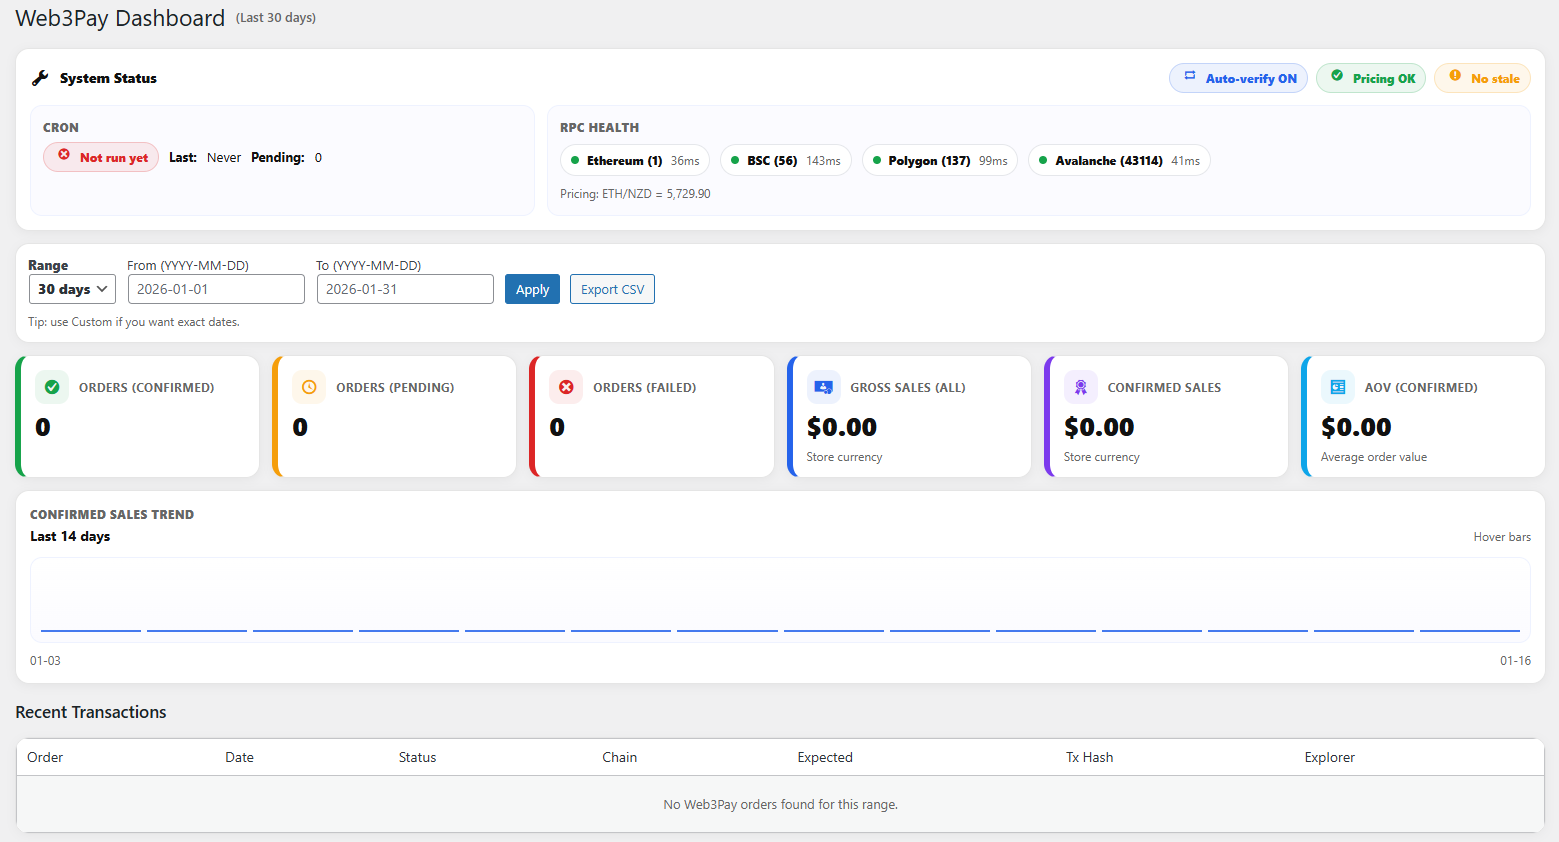Click the green status dot for BSC (56)
The image size is (1559, 842).
pos(735,160)
